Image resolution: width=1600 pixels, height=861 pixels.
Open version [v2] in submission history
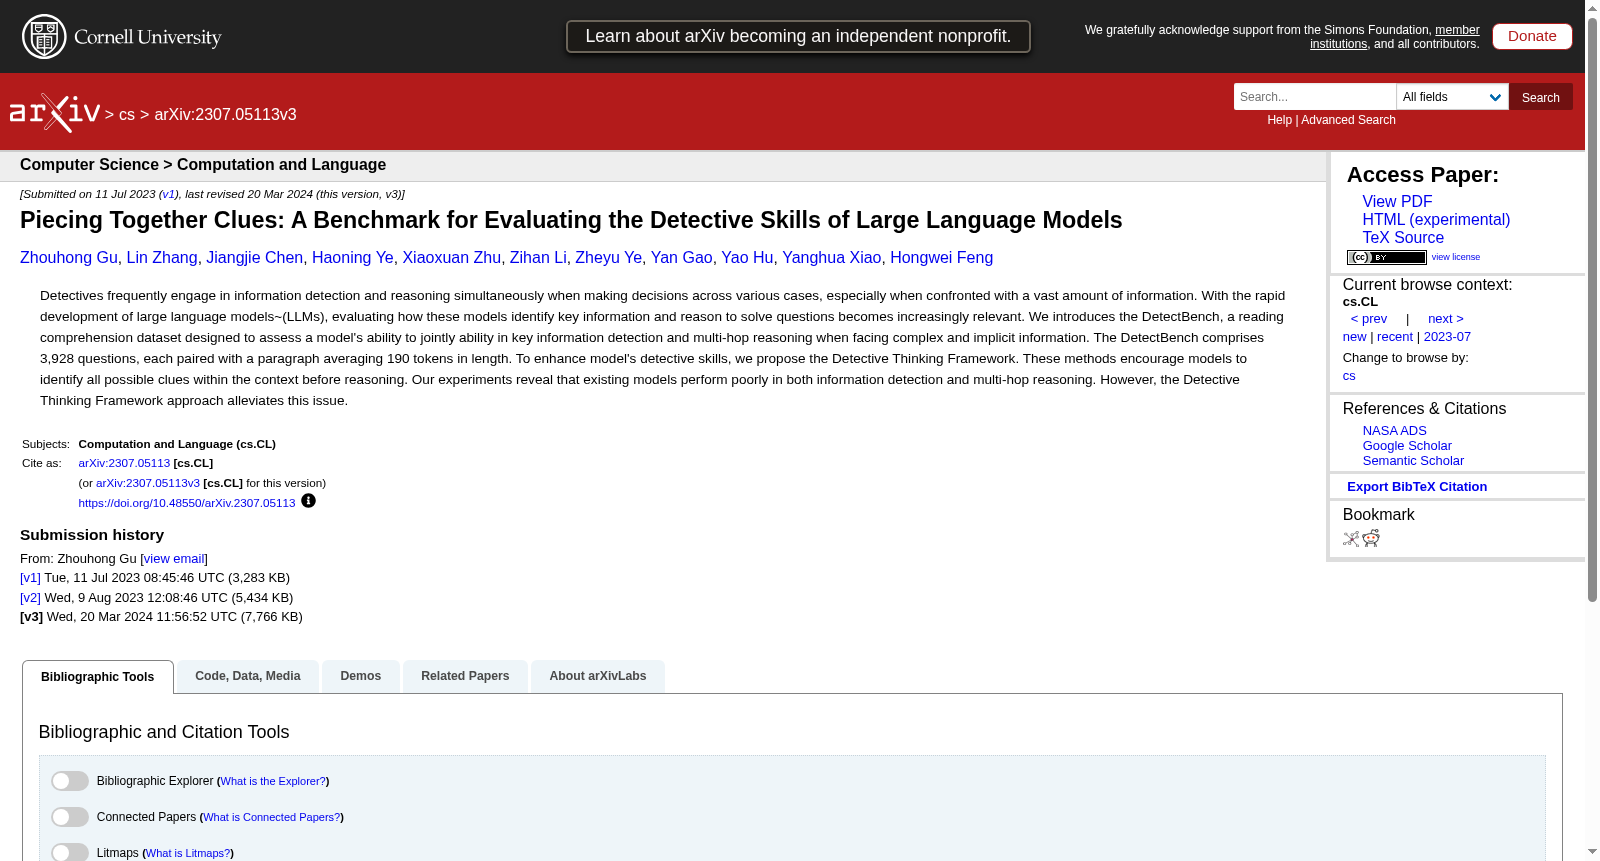(x=30, y=598)
